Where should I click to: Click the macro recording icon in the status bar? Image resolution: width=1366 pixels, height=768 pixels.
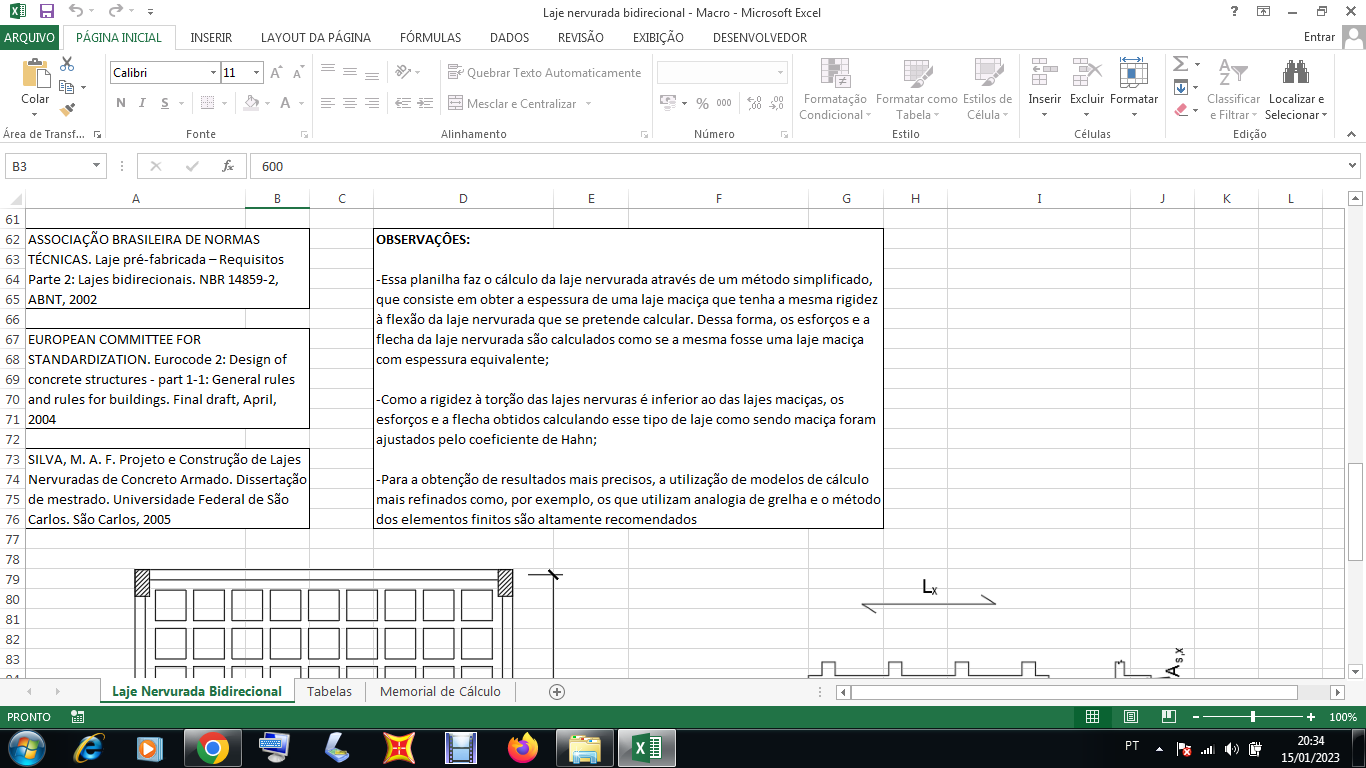click(77, 717)
